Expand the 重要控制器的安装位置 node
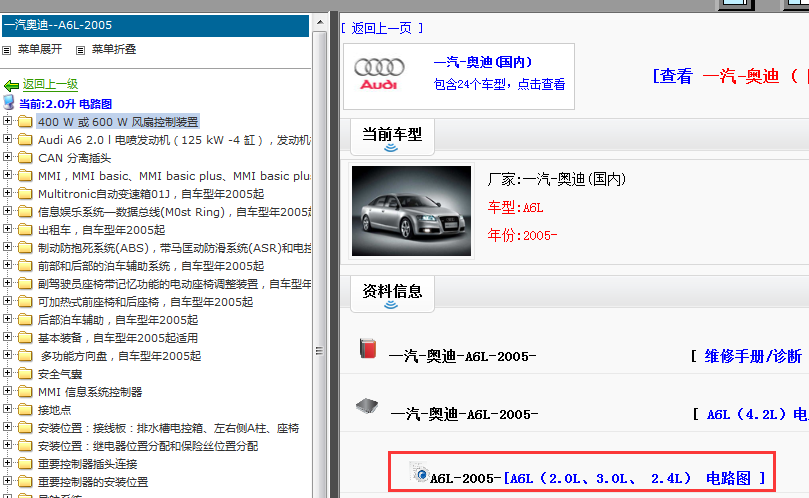809x498 pixels. pyautogui.click(x=7, y=481)
